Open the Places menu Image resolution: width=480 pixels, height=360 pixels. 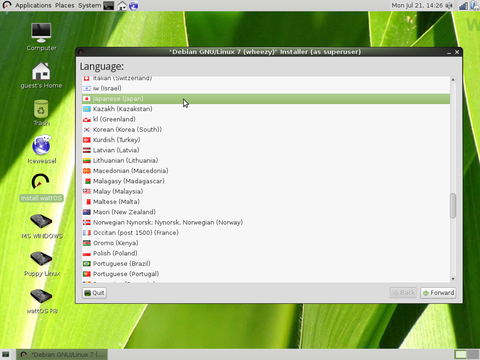click(65, 6)
